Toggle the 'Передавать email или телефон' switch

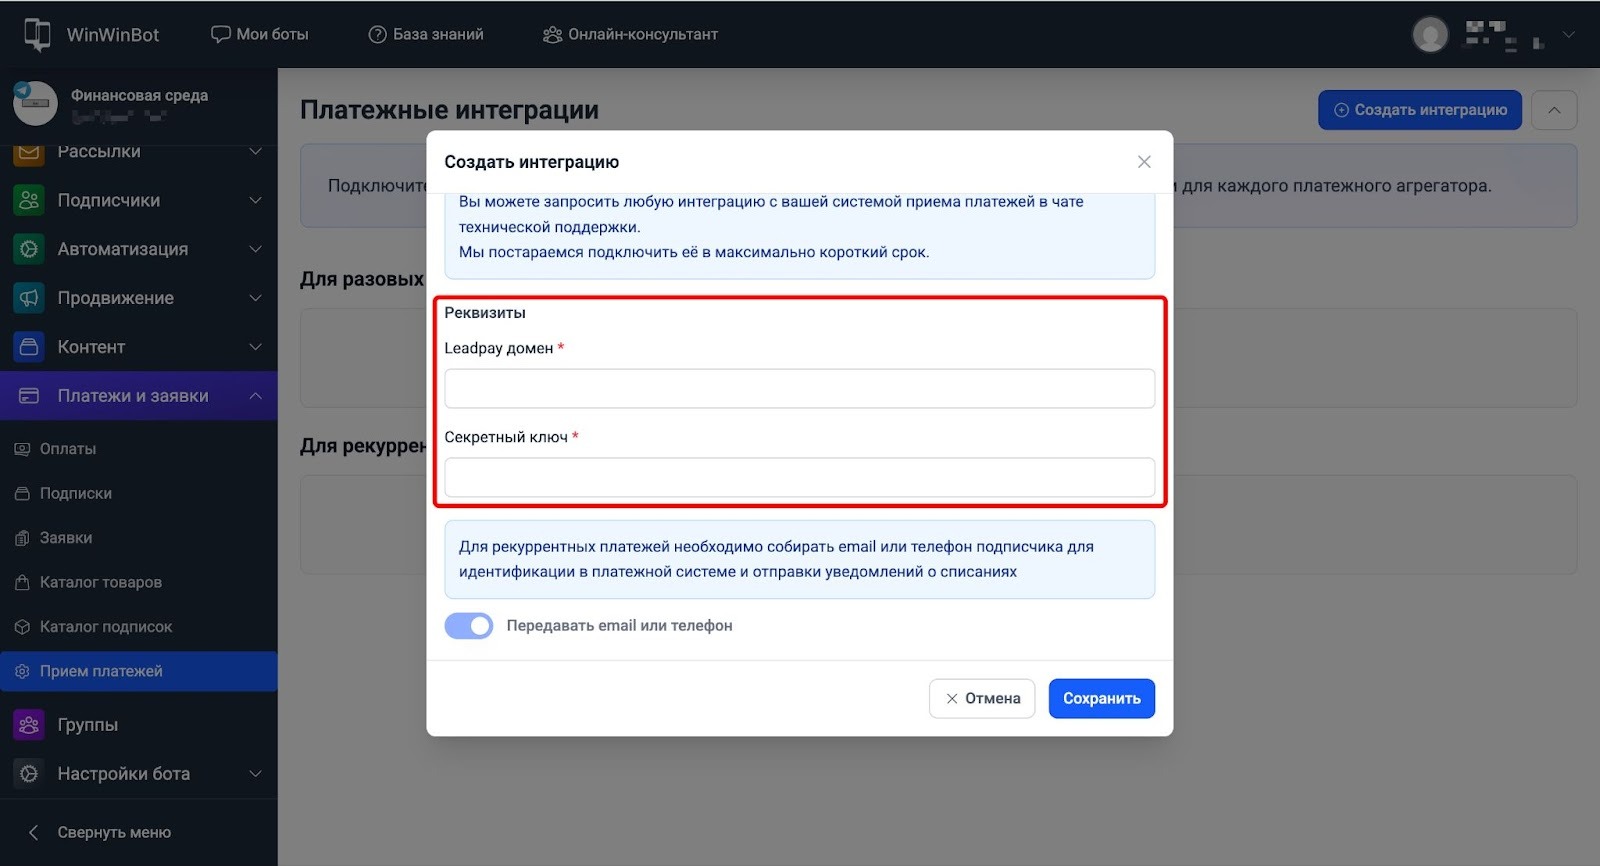469,626
